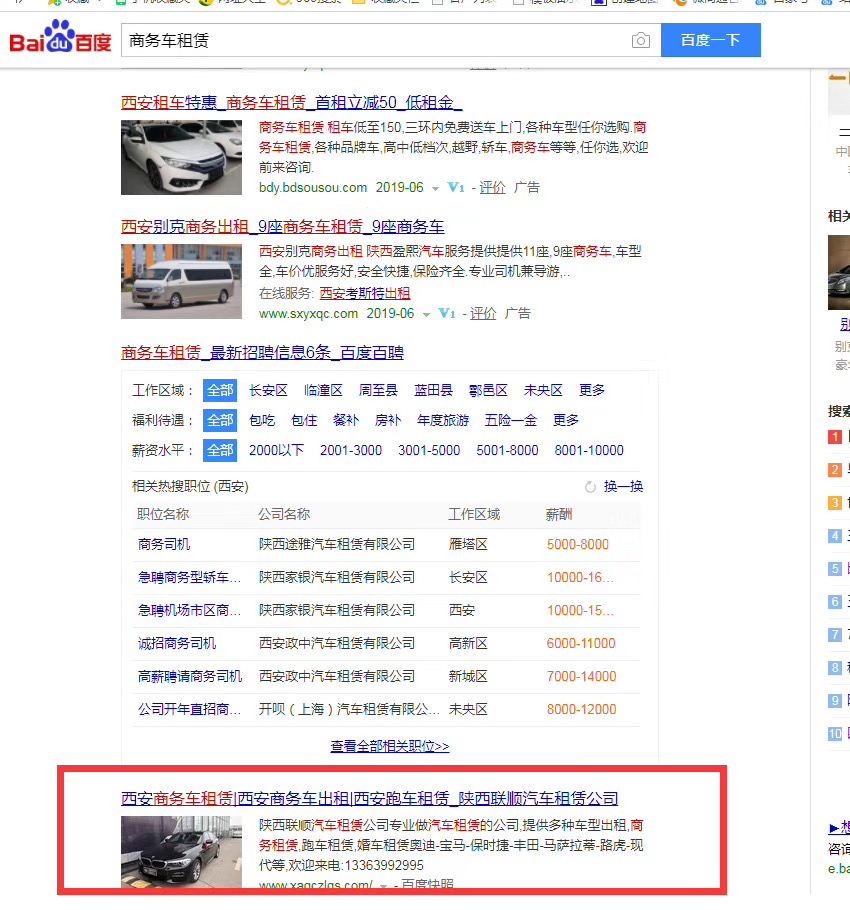
Task: Open the silver van result thumbnail
Action: [181, 281]
